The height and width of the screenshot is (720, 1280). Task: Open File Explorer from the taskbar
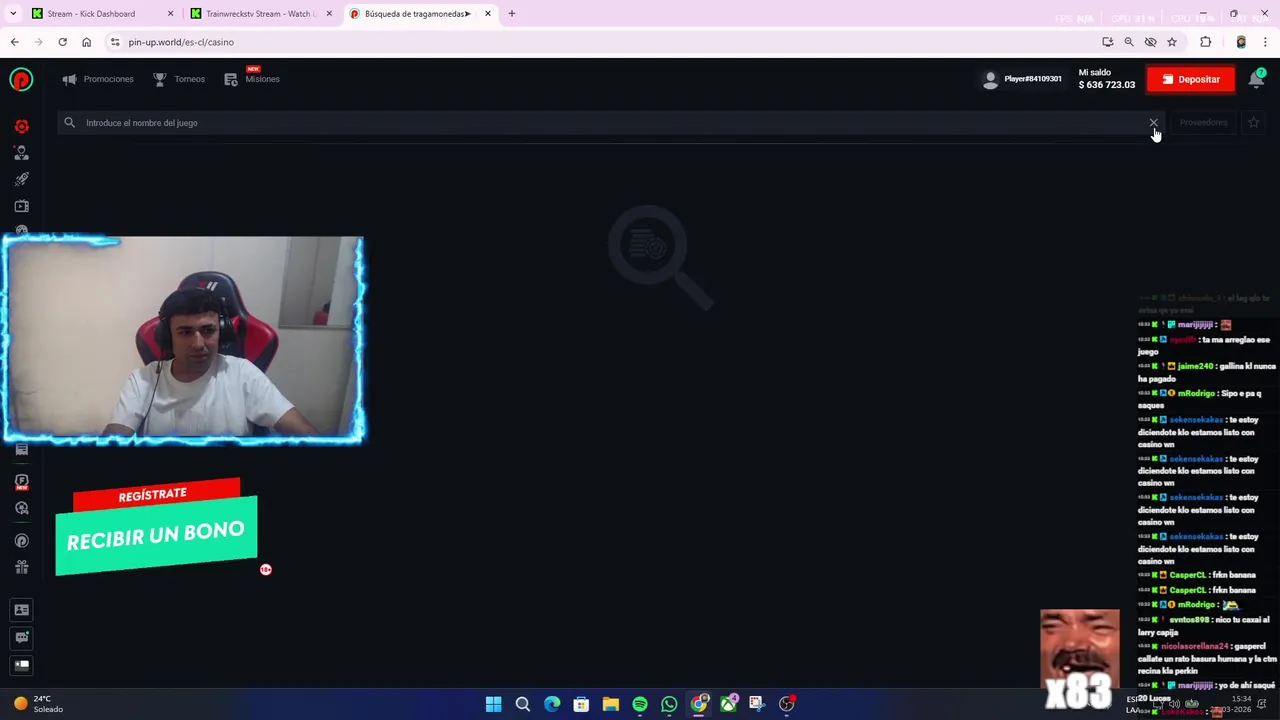[x=610, y=704]
